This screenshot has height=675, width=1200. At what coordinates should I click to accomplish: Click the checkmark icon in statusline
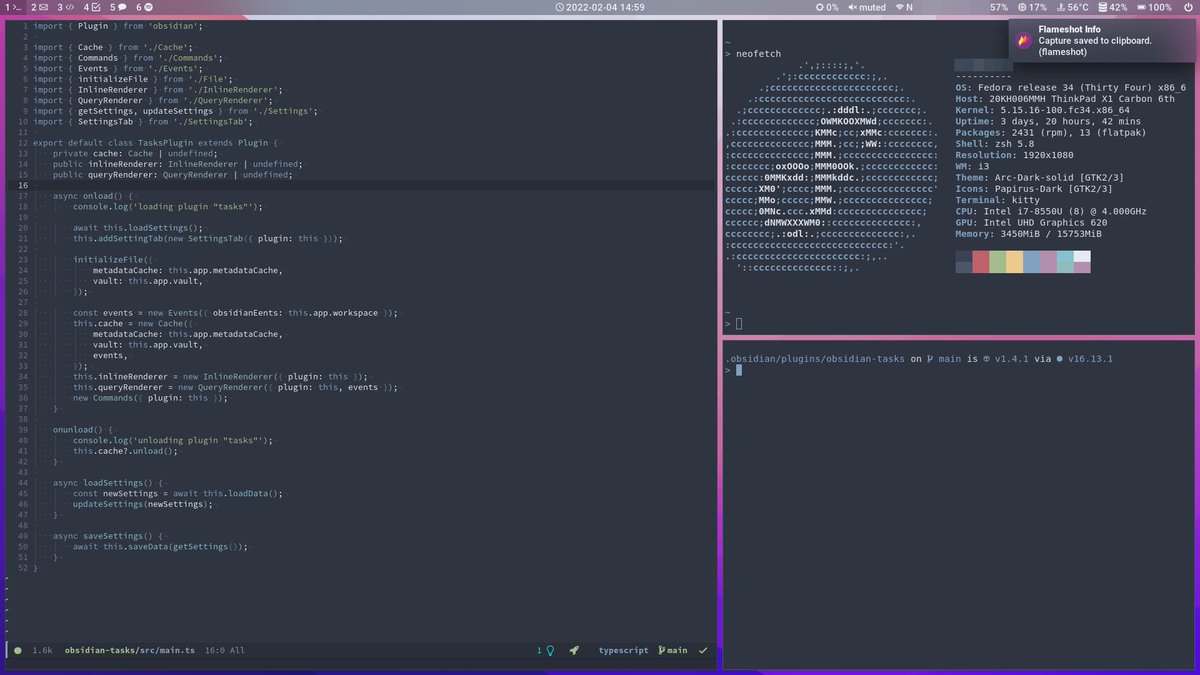point(703,650)
